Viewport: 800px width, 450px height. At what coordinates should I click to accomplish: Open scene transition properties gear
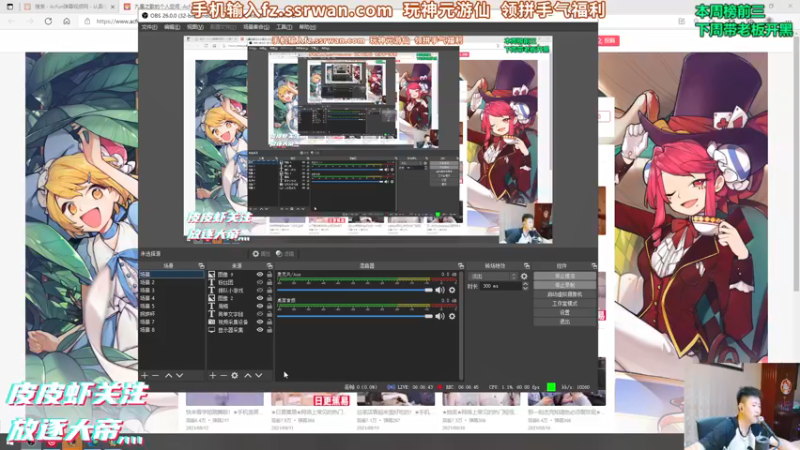[x=524, y=277]
